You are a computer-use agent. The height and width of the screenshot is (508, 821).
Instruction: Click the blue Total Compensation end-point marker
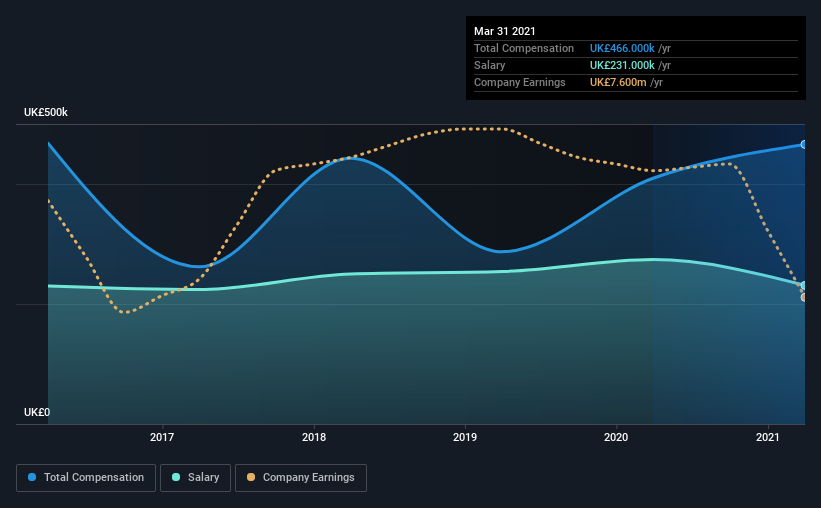coord(804,145)
